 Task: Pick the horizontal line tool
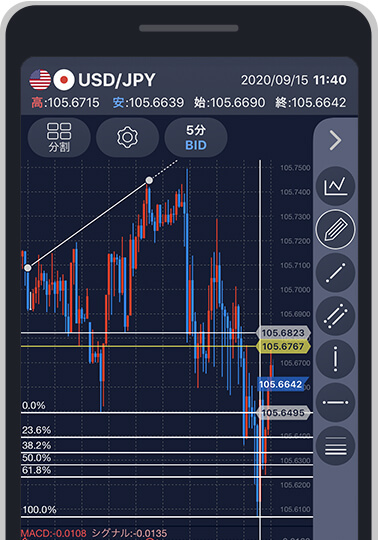pos(335,402)
